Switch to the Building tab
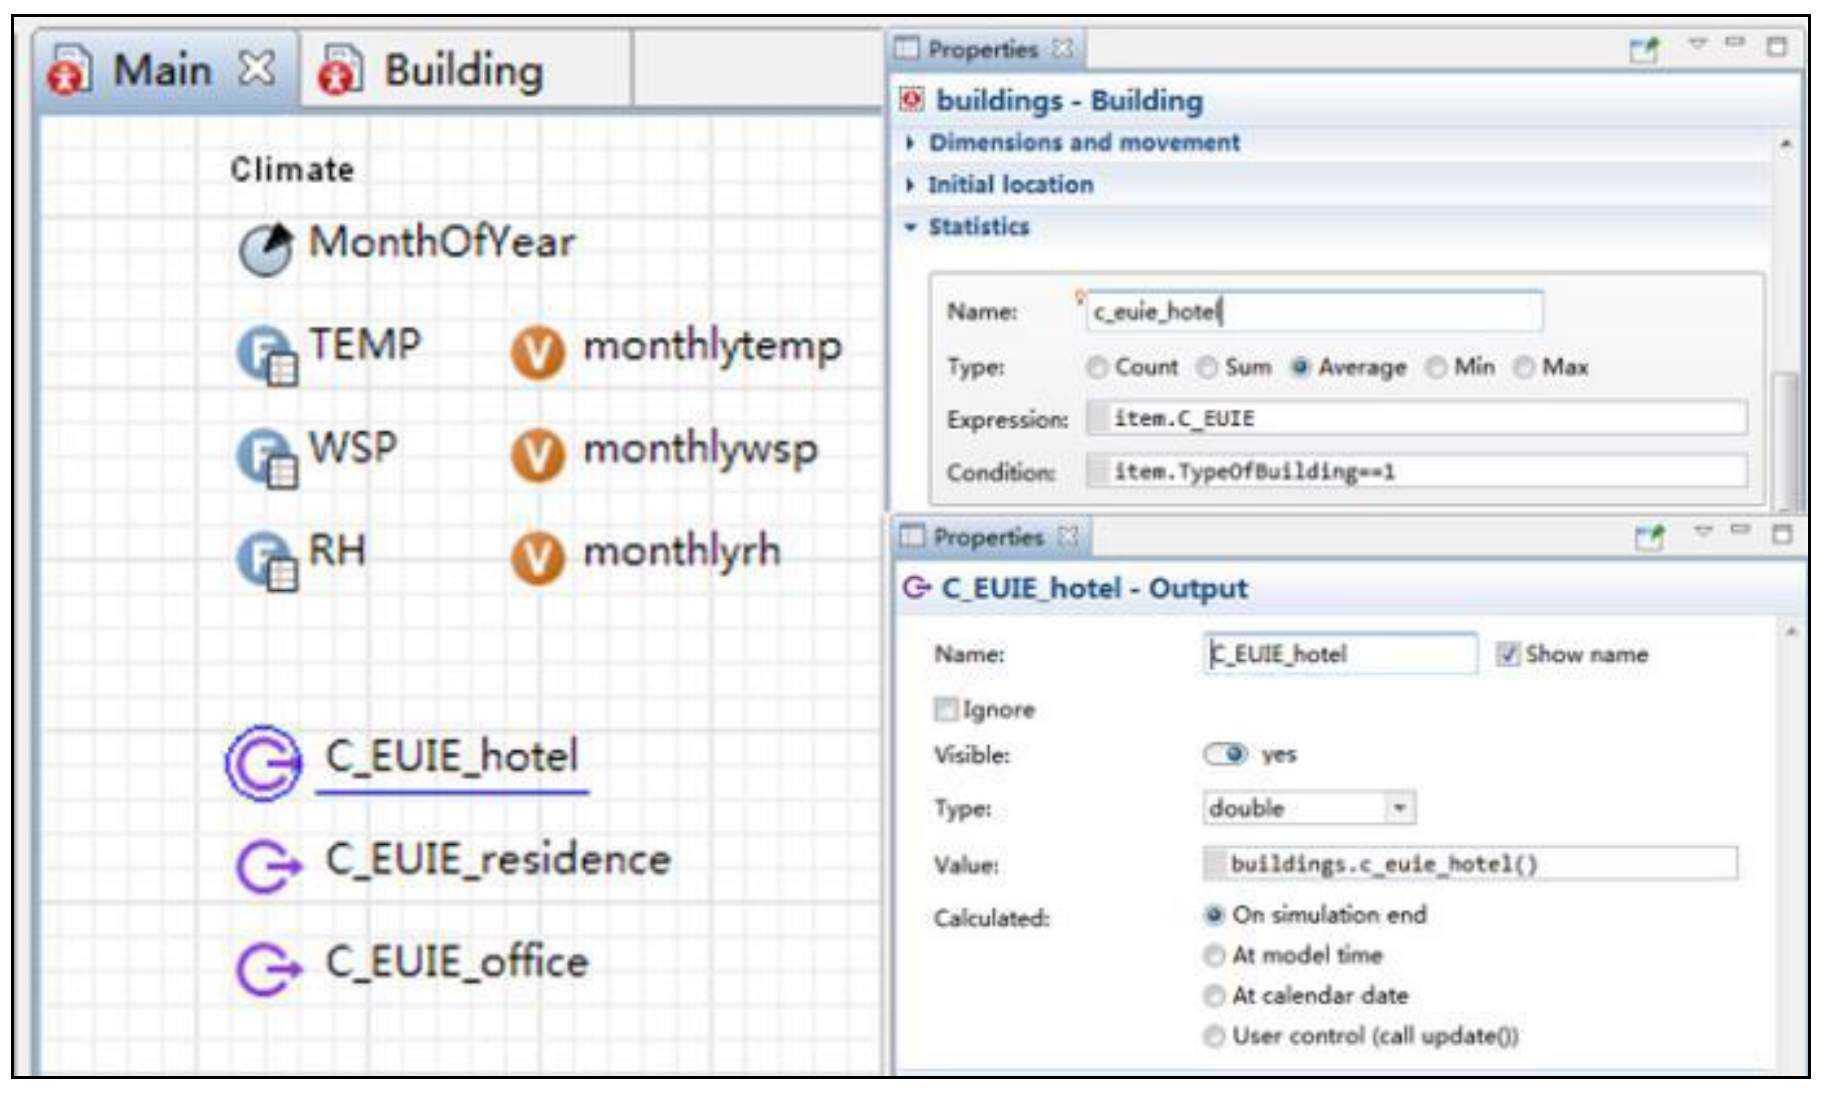The image size is (1825, 1094). tap(463, 71)
